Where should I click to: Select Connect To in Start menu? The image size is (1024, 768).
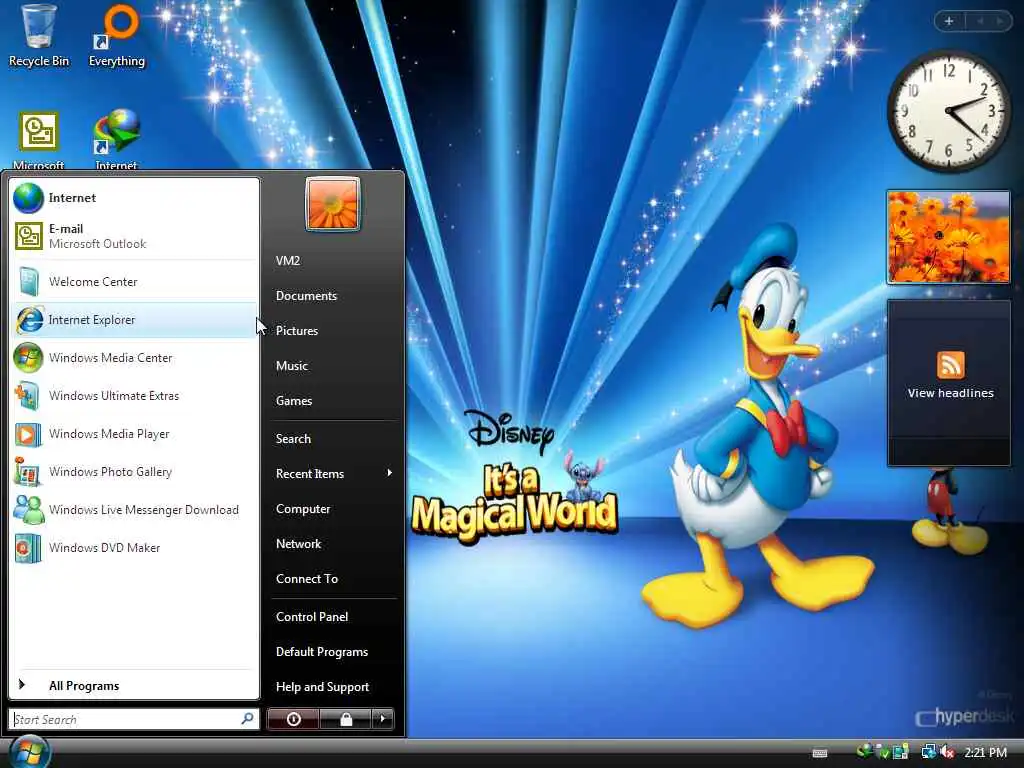click(307, 579)
